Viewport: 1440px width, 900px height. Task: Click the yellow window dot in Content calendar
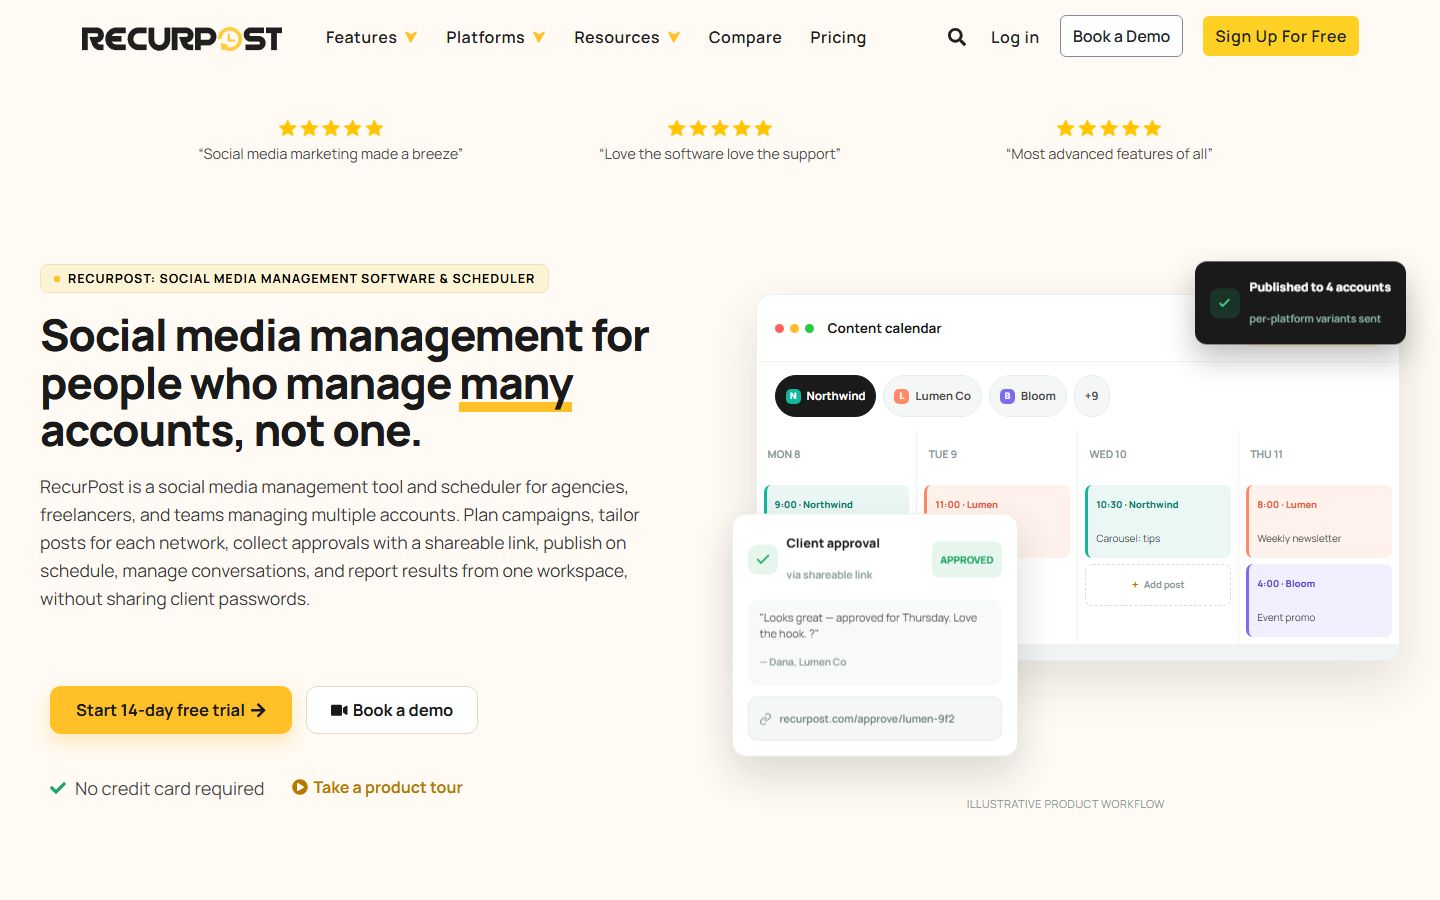click(x=795, y=328)
